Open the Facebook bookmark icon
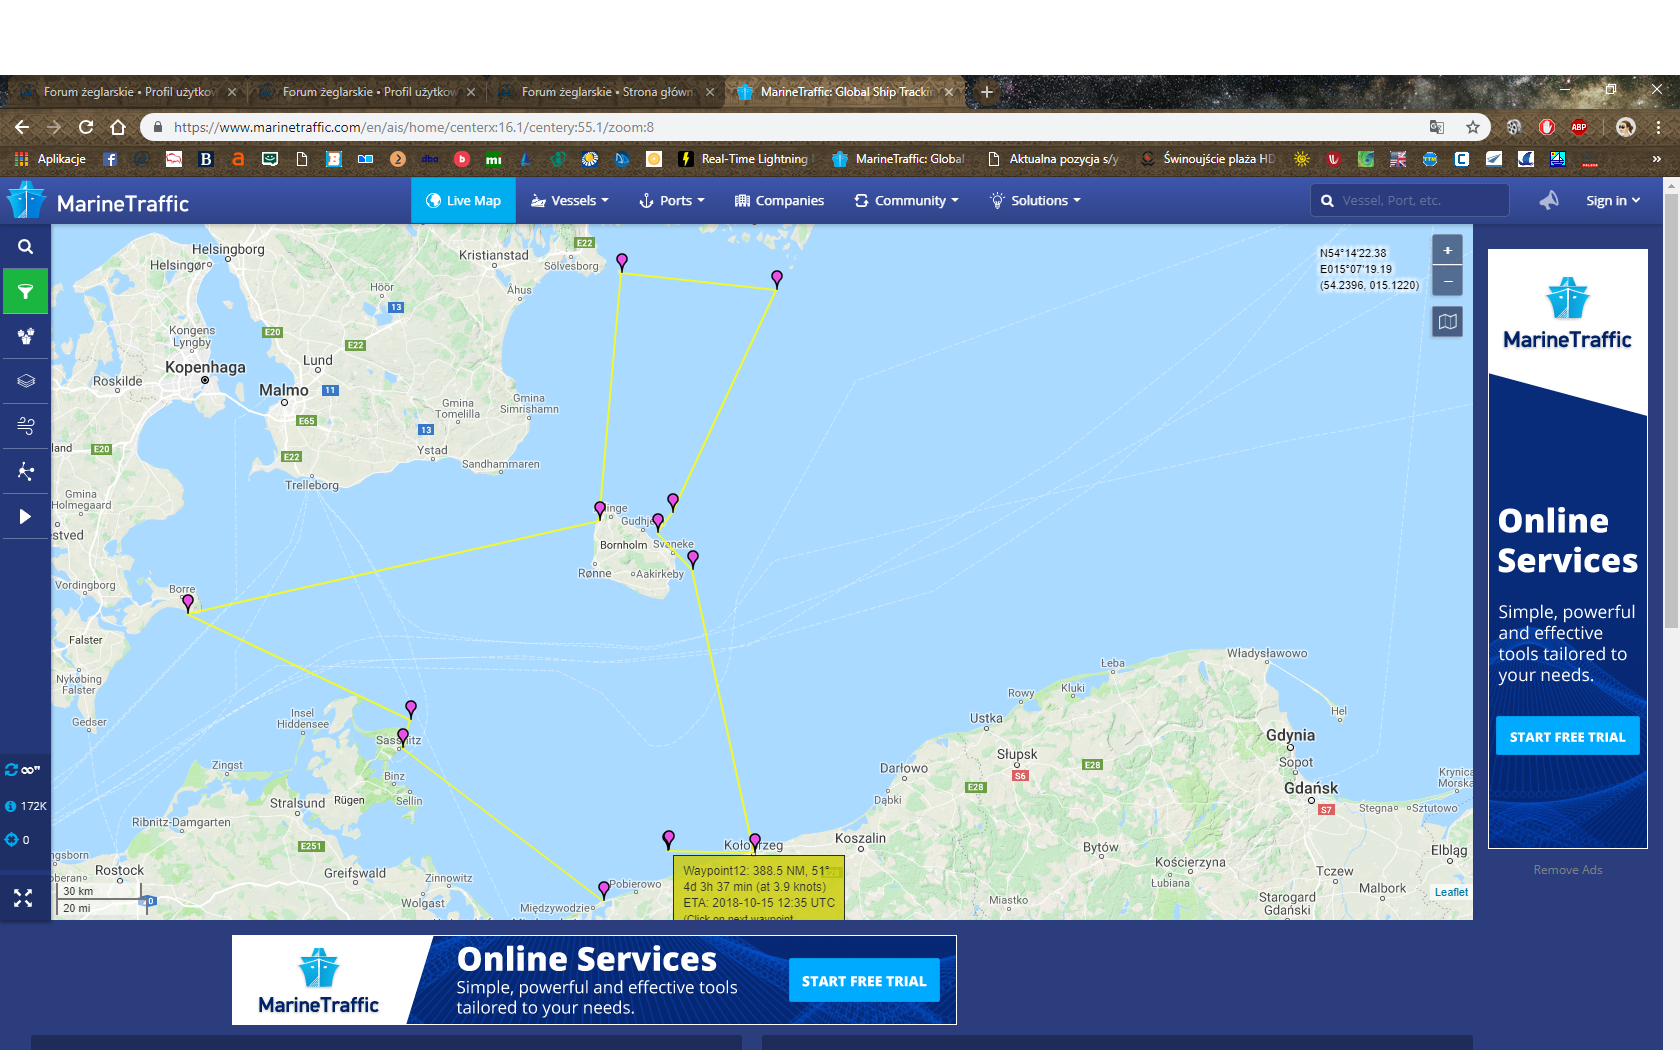Image resolution: width=1680 pixels, height=1050 pixels. (x=110, y=159)
